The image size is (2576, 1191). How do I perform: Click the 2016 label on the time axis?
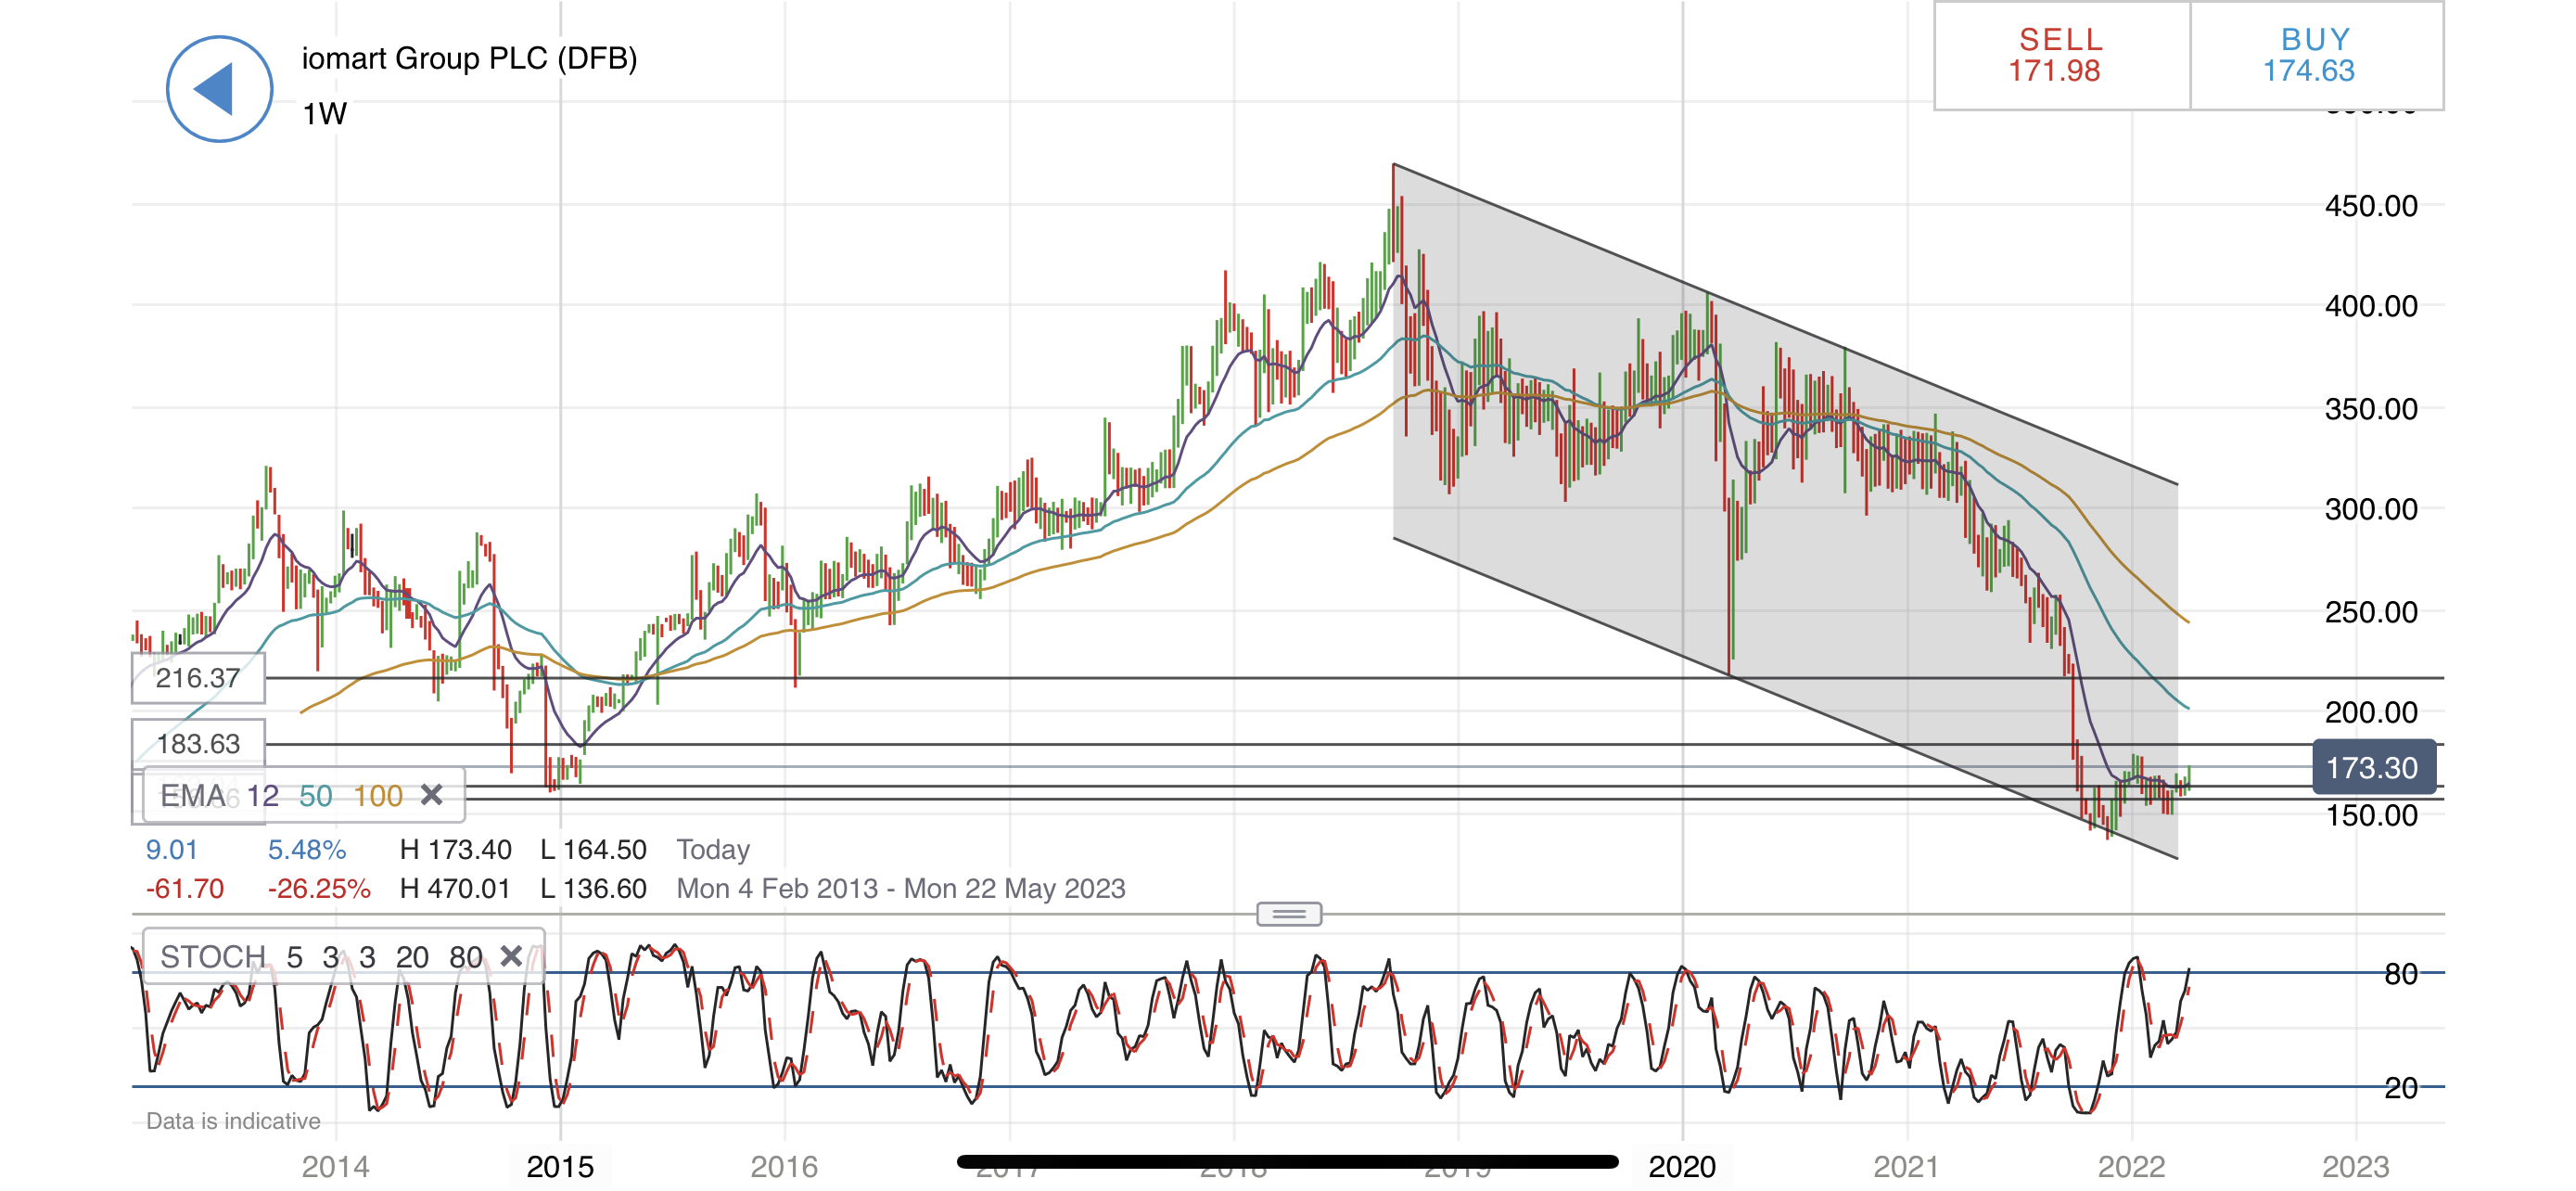tap(784, 1166)
